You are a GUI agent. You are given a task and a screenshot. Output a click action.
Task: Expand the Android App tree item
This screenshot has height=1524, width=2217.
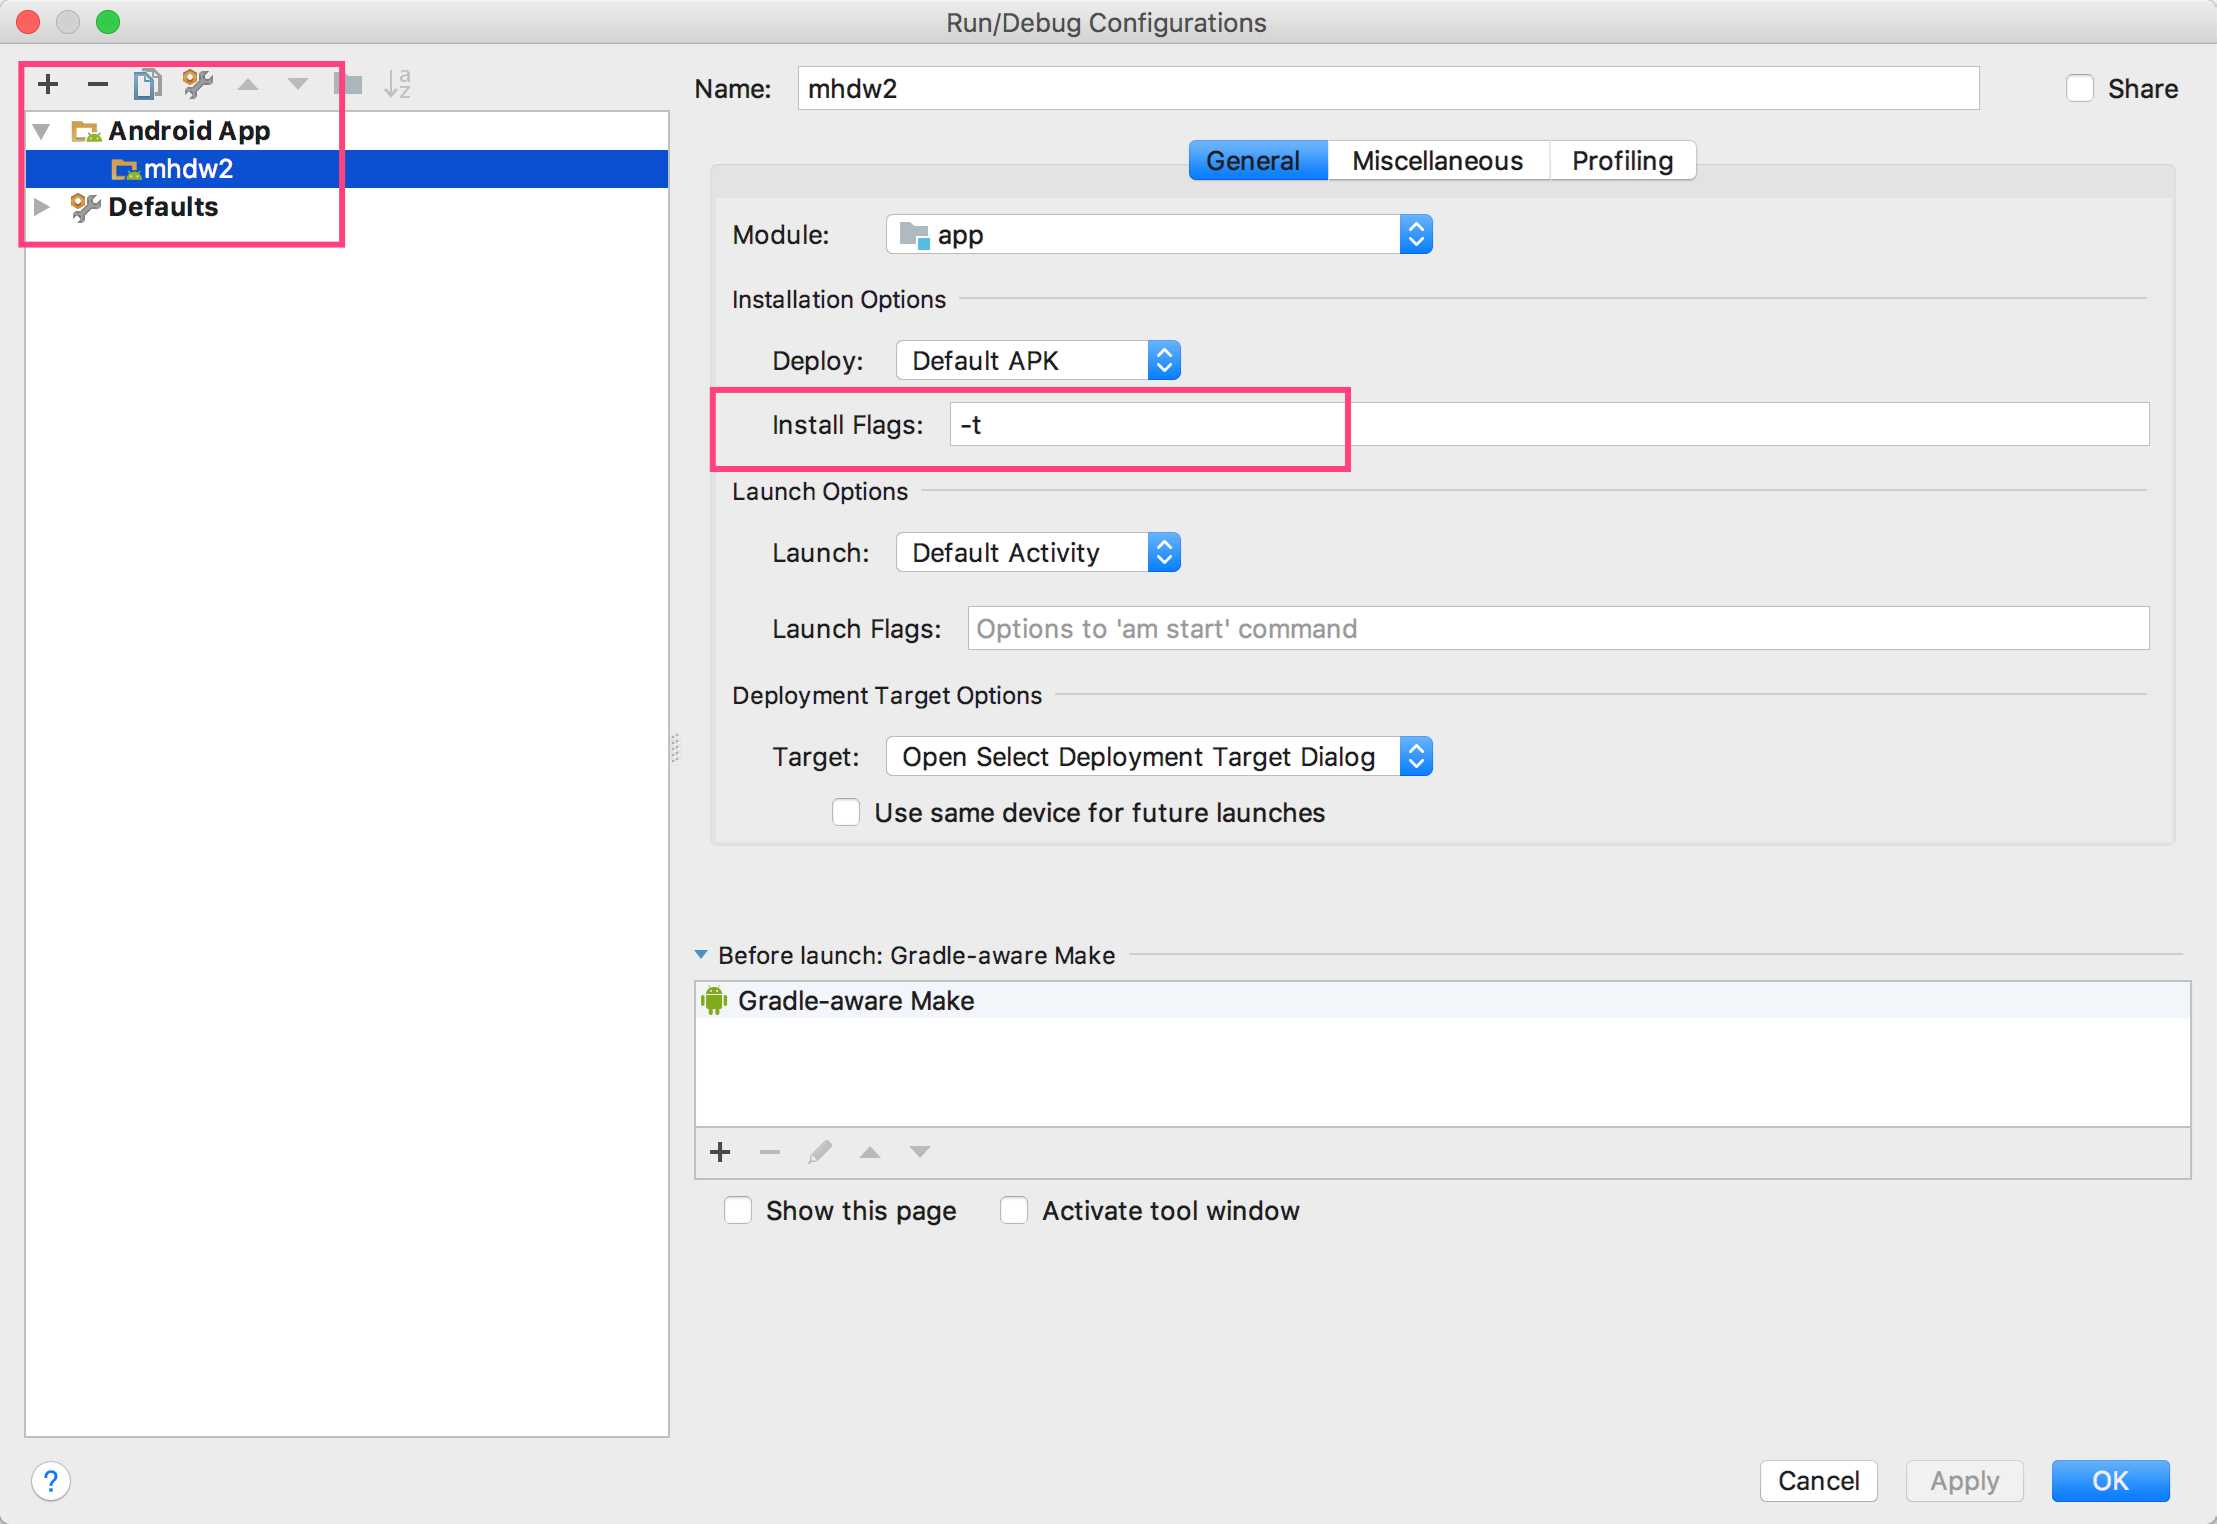(x=45, y=130)
